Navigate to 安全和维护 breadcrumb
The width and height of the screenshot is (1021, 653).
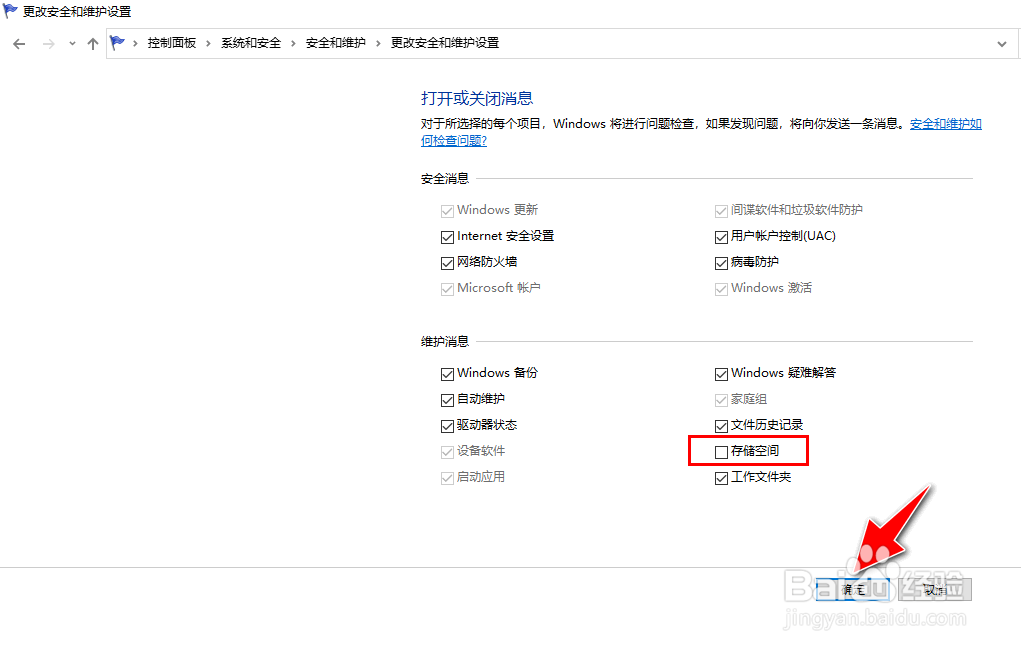(335, 43)
